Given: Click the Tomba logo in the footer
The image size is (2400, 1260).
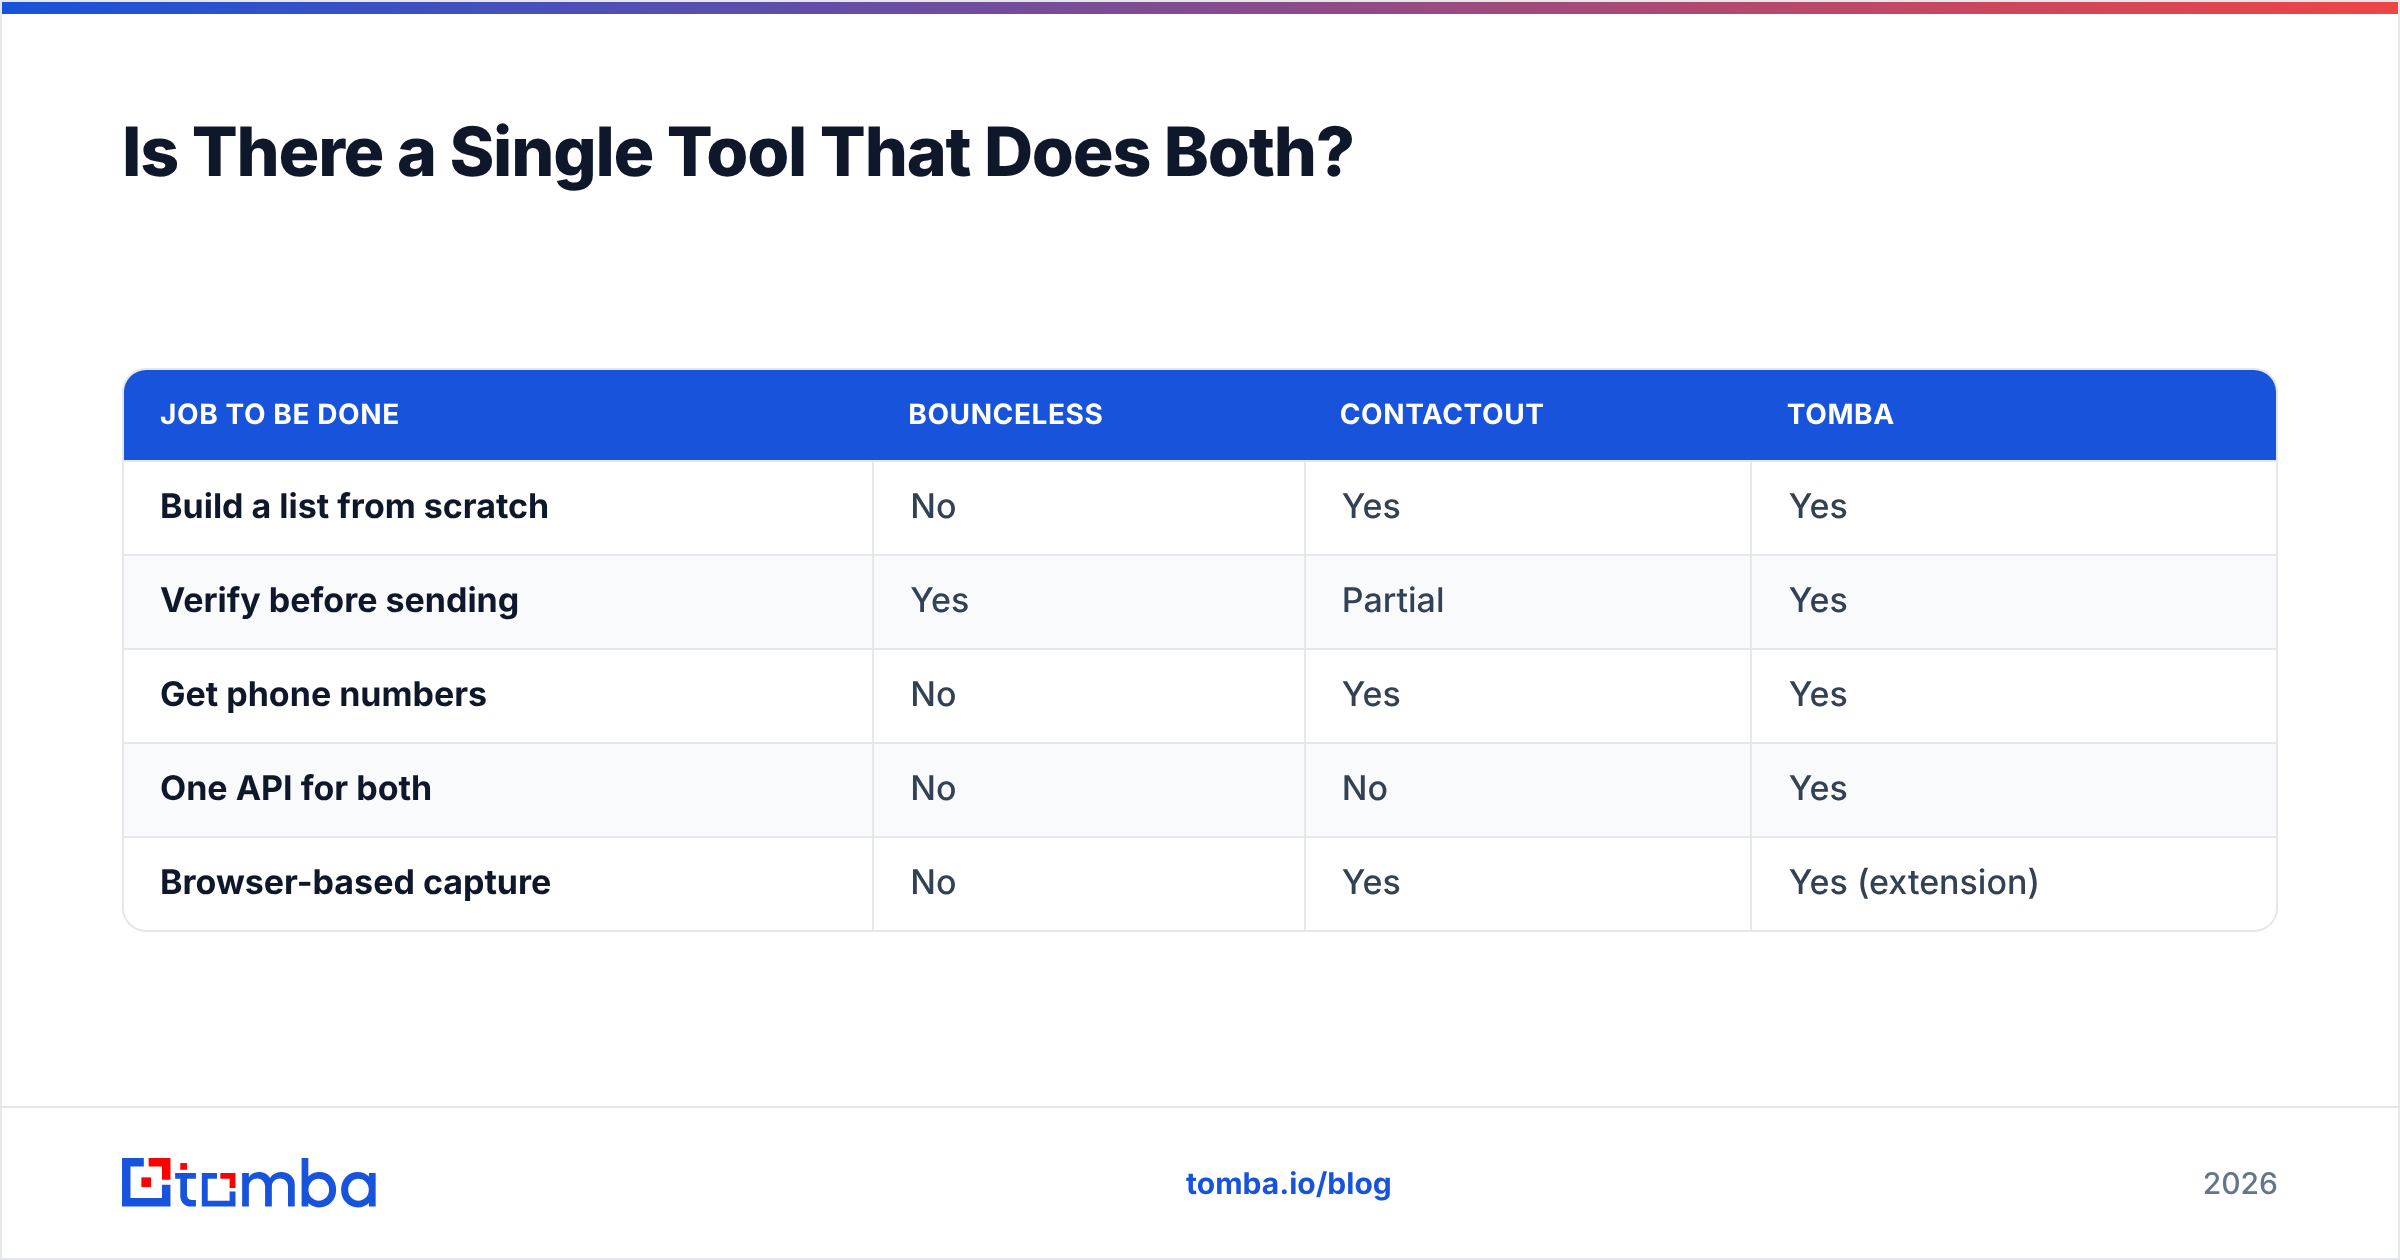Looking at the screenshot, I should [249, 1183].
